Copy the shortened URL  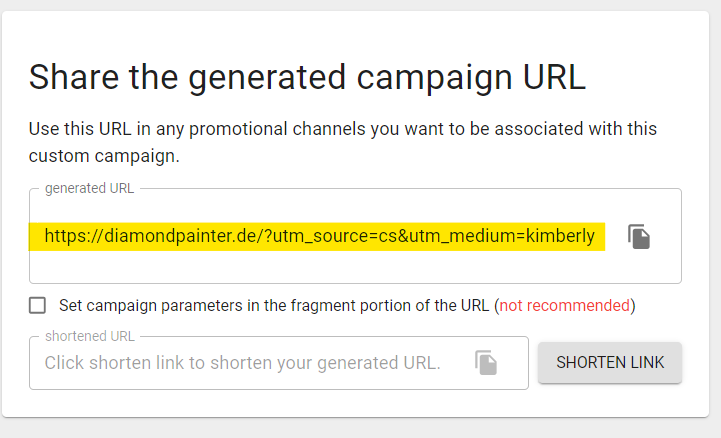pos(486,363)
